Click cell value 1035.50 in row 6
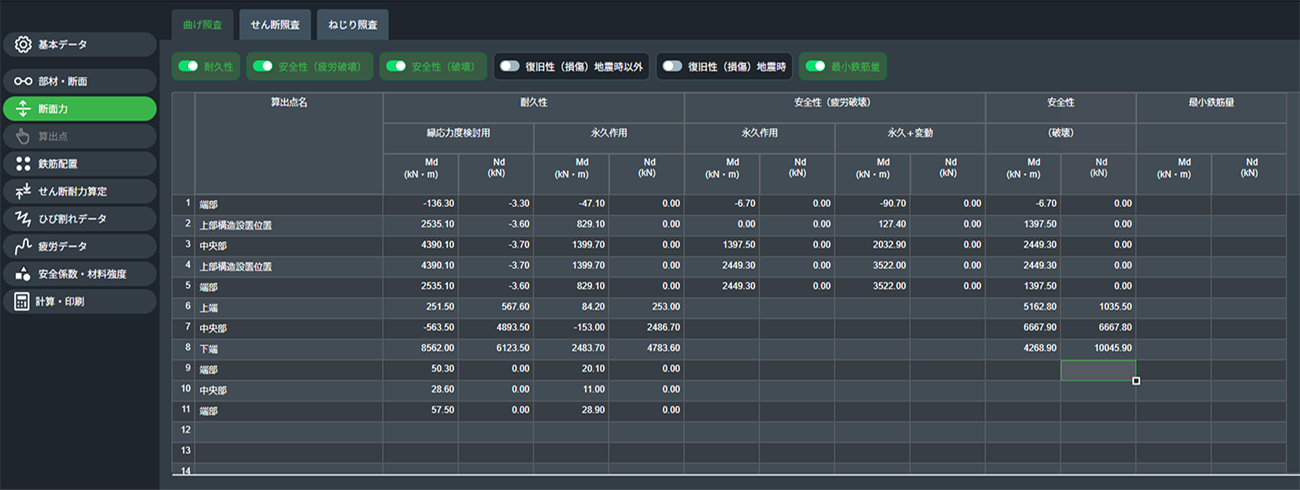The image size is (1300, 490). click(1098, 307)
